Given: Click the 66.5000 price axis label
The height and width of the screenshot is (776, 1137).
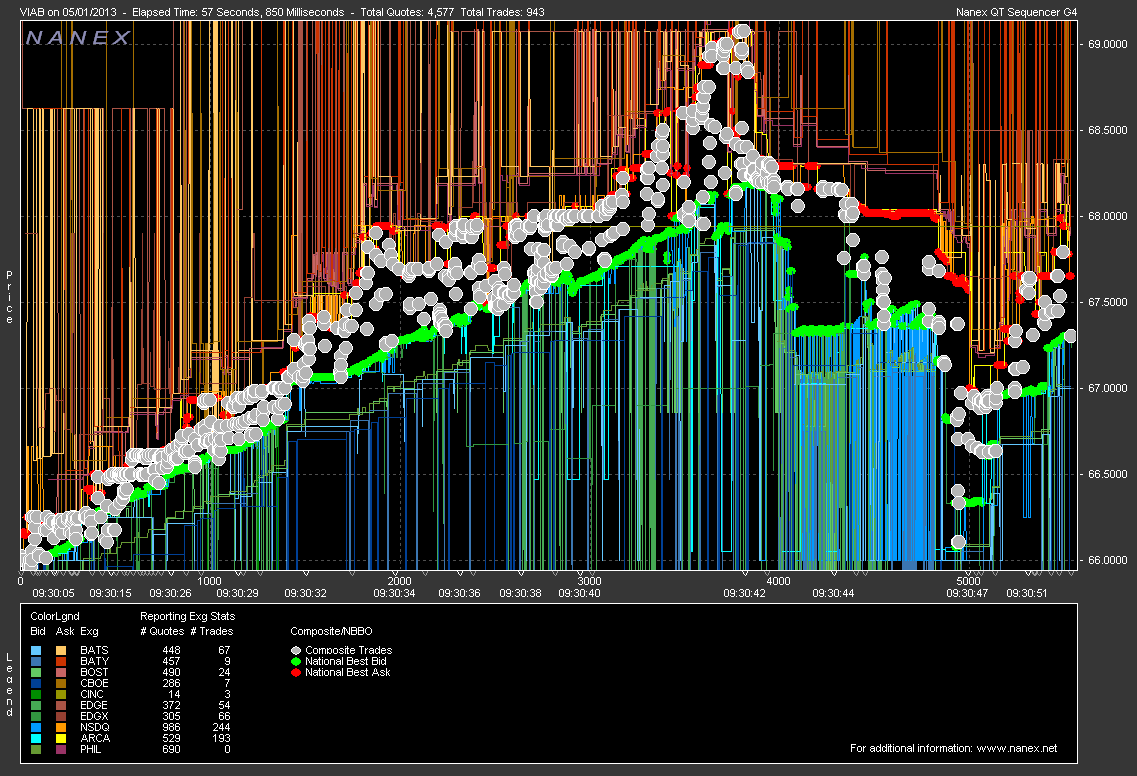Looking at the screenshot, I should (x=1107, y=474).
